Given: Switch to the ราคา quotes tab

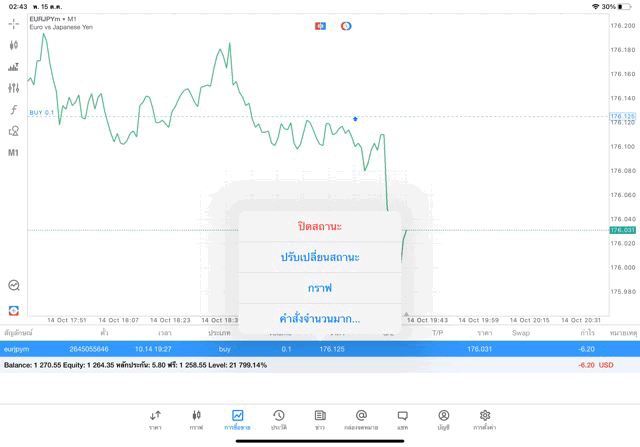Looking at the screenshot, I should (x=156, y=419).
